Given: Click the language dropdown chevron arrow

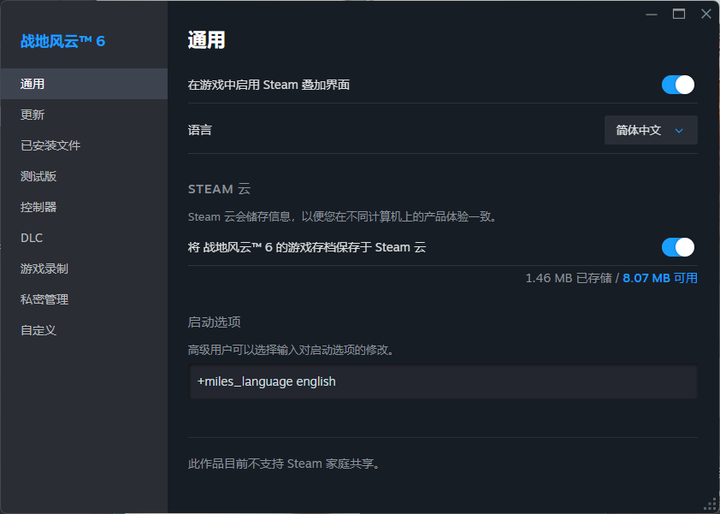Looking at the screenshot, I should point(680,130).
